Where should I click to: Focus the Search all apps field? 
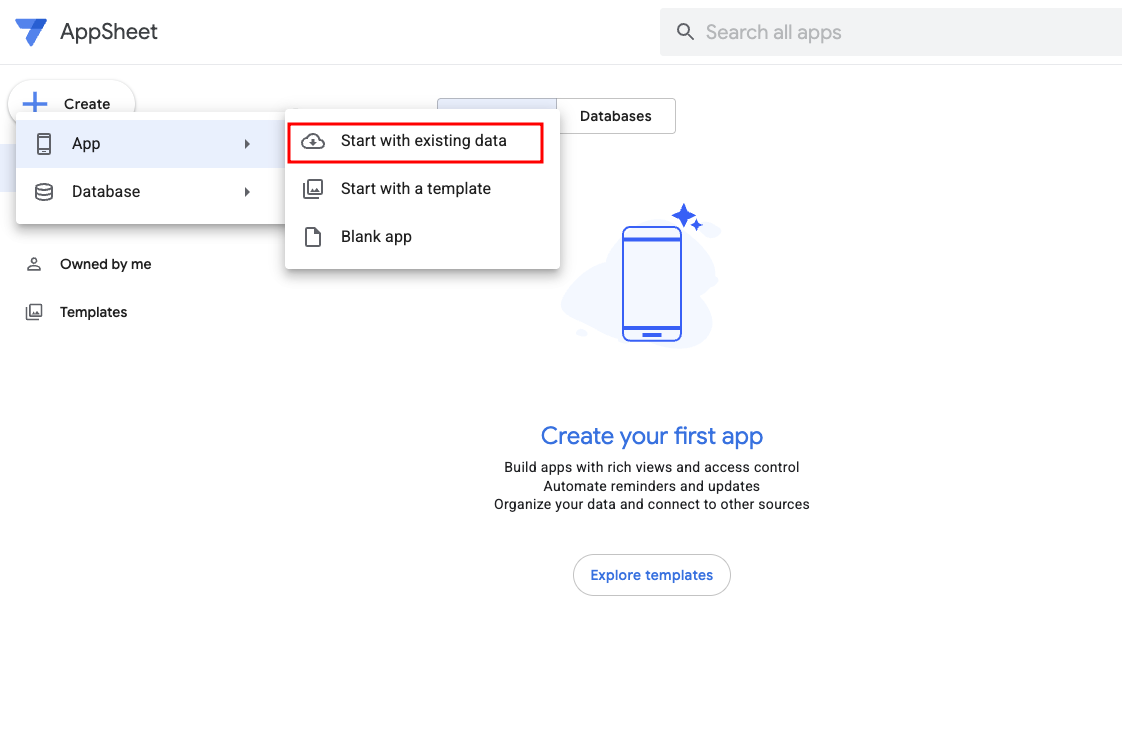[x=891, y=32]
